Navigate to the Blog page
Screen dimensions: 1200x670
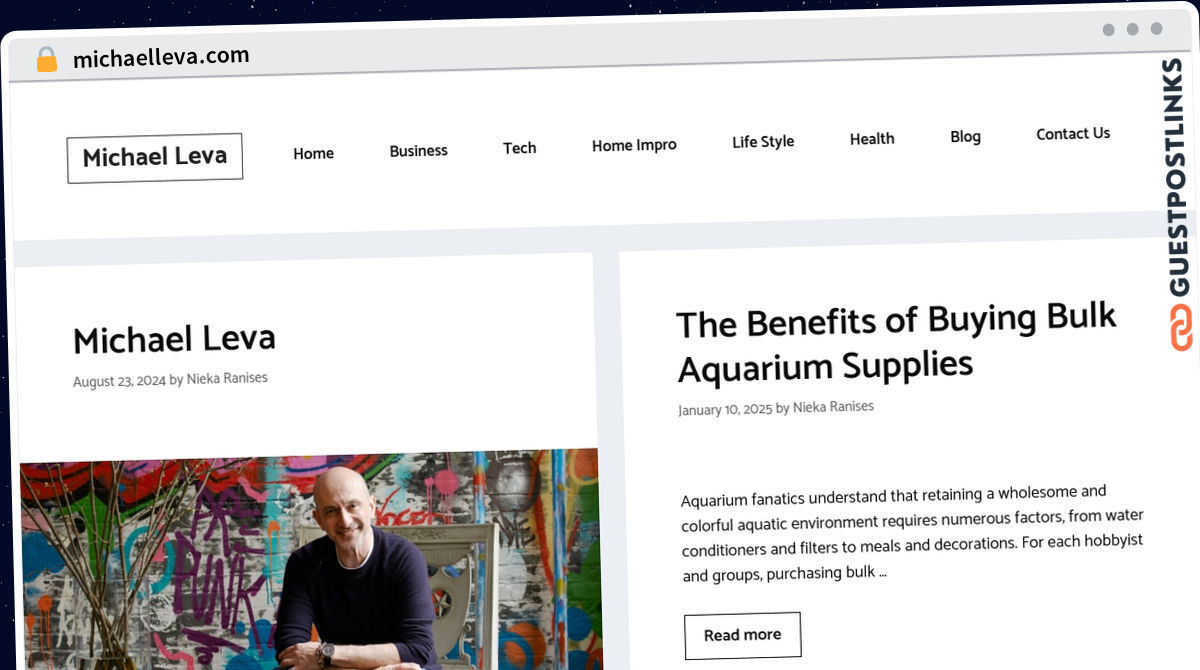[965, 136]
